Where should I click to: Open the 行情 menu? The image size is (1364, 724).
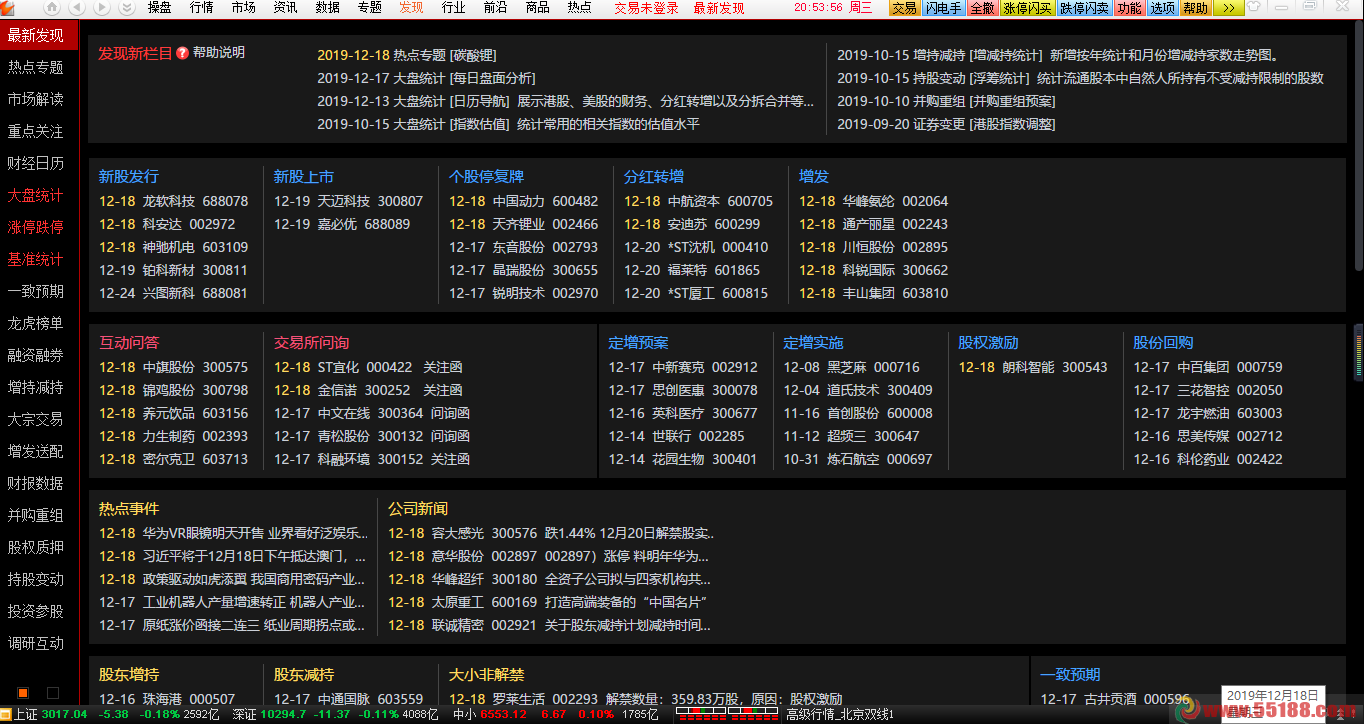point(201,8)
